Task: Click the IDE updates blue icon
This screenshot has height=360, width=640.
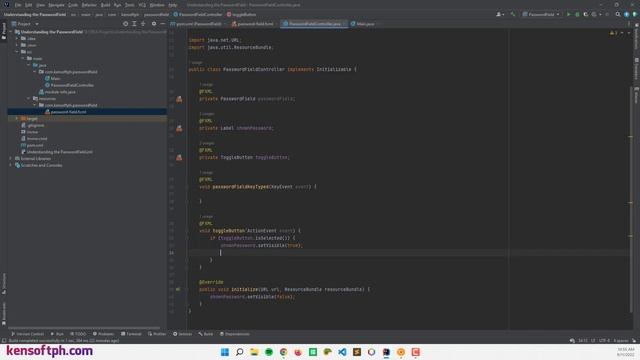Action: [627, 14]
